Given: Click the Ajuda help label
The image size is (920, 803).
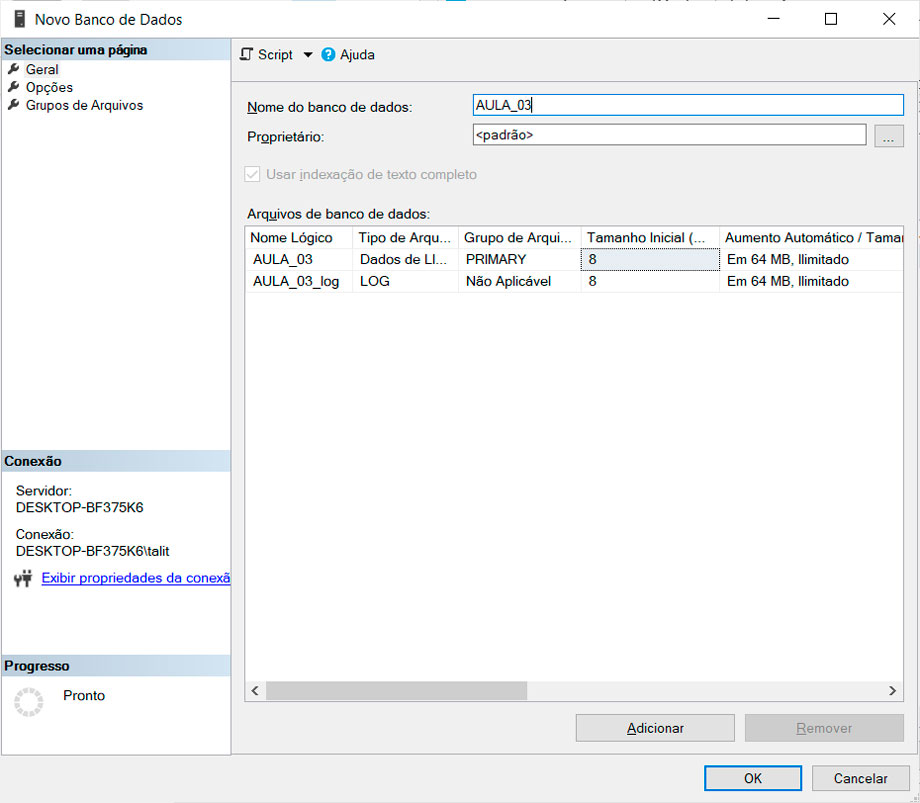Looking at the screenshot, I should click(357, 55).
